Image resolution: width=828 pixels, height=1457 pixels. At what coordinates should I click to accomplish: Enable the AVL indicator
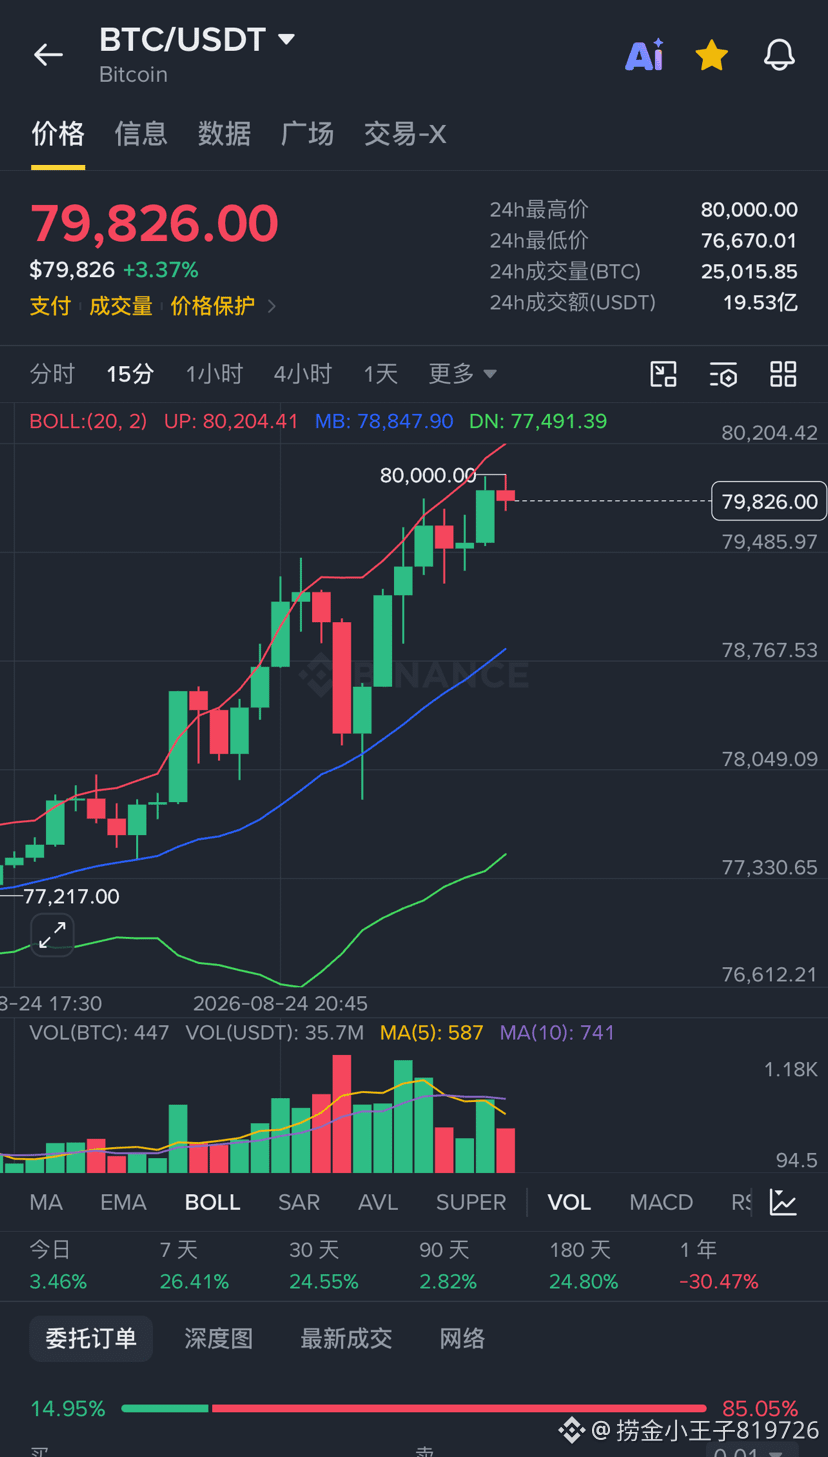click(378, 1202)
